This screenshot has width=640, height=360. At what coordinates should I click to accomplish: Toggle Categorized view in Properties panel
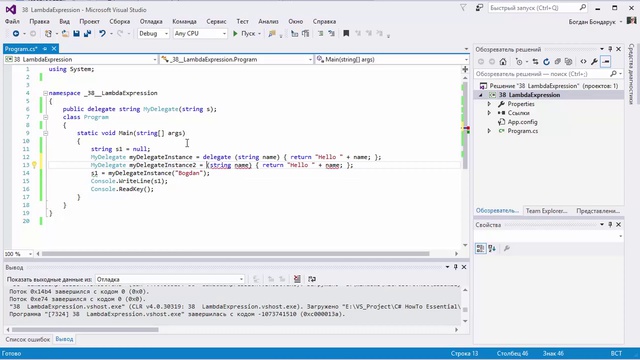(x=481, y=248)
